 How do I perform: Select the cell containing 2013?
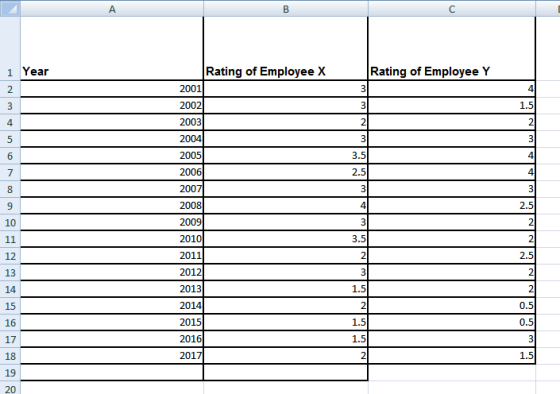click(112, 289)
